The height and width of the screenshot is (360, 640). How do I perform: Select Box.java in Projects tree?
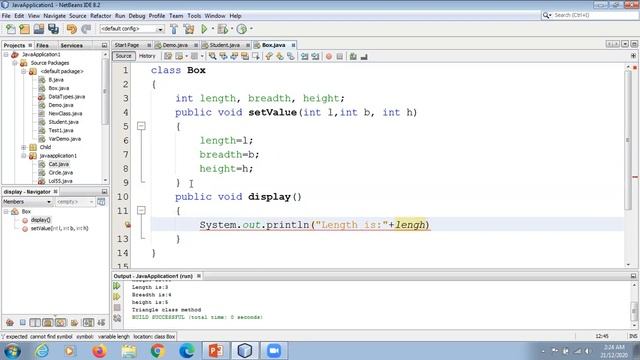58,88
